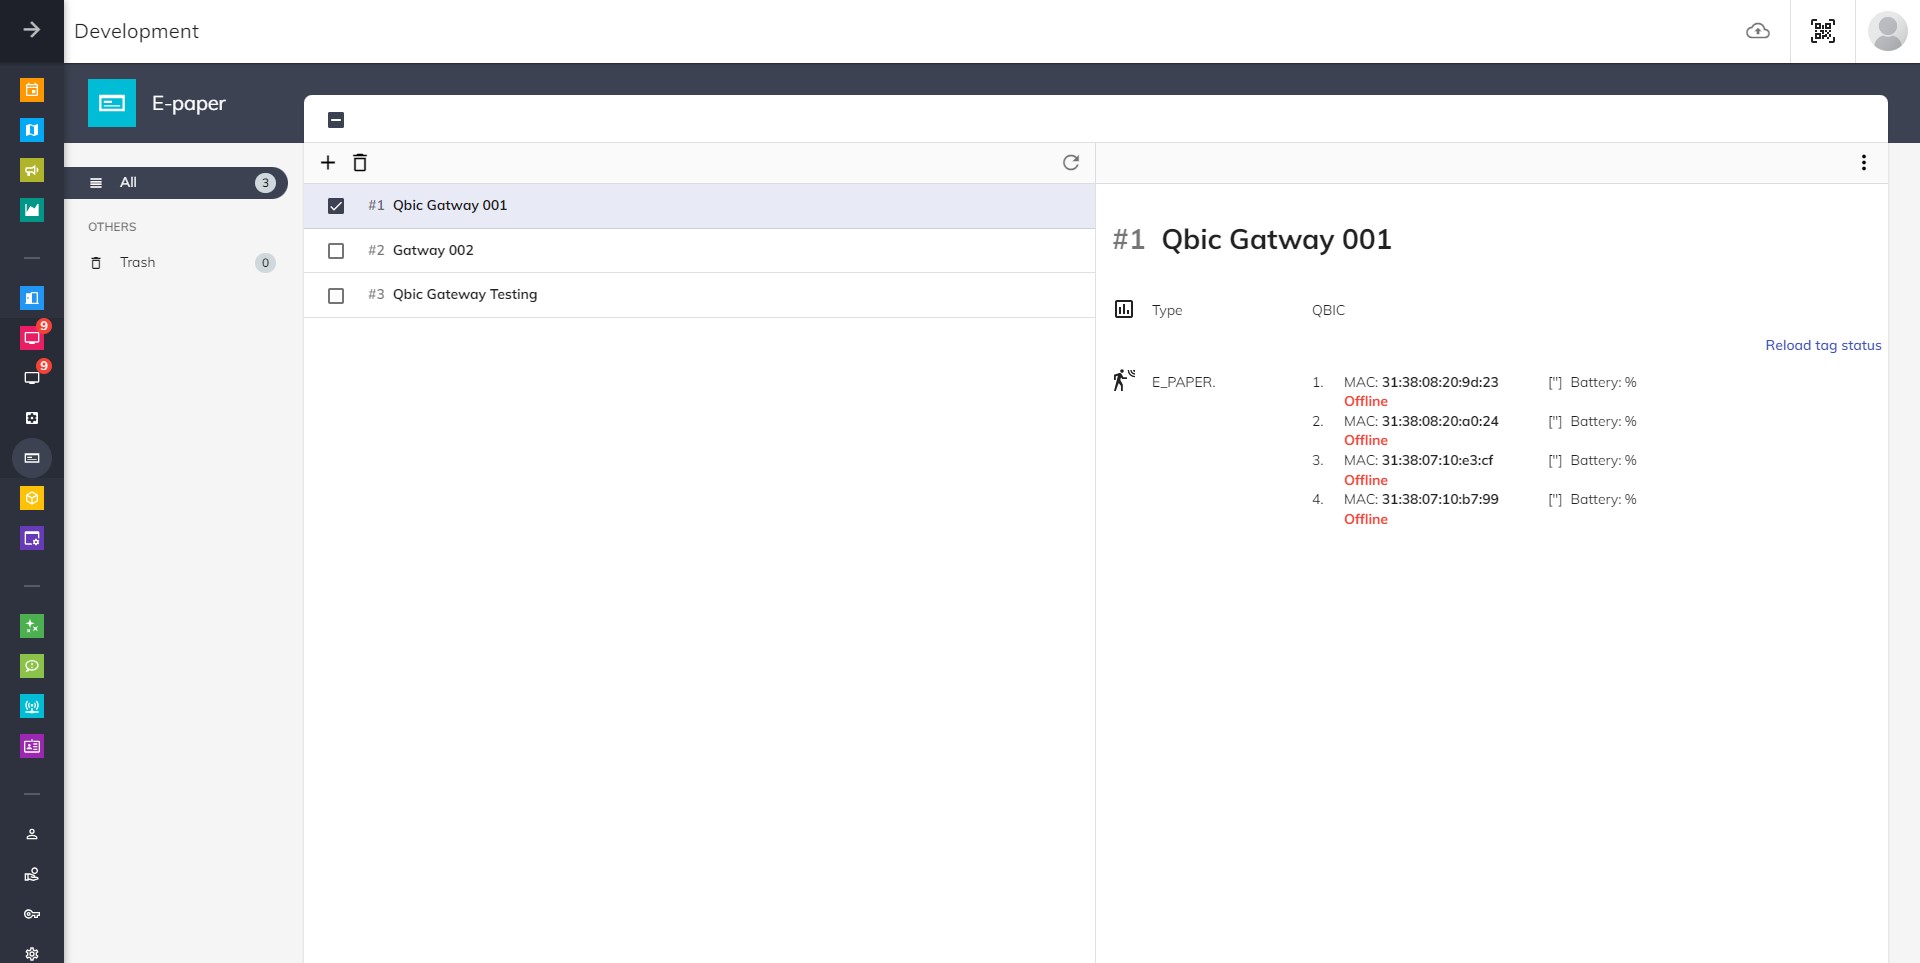This screenshot has height=963, width=1920.
Task: Open the orange calendar icon in sidebar
Action: click(x=32, y=90)
